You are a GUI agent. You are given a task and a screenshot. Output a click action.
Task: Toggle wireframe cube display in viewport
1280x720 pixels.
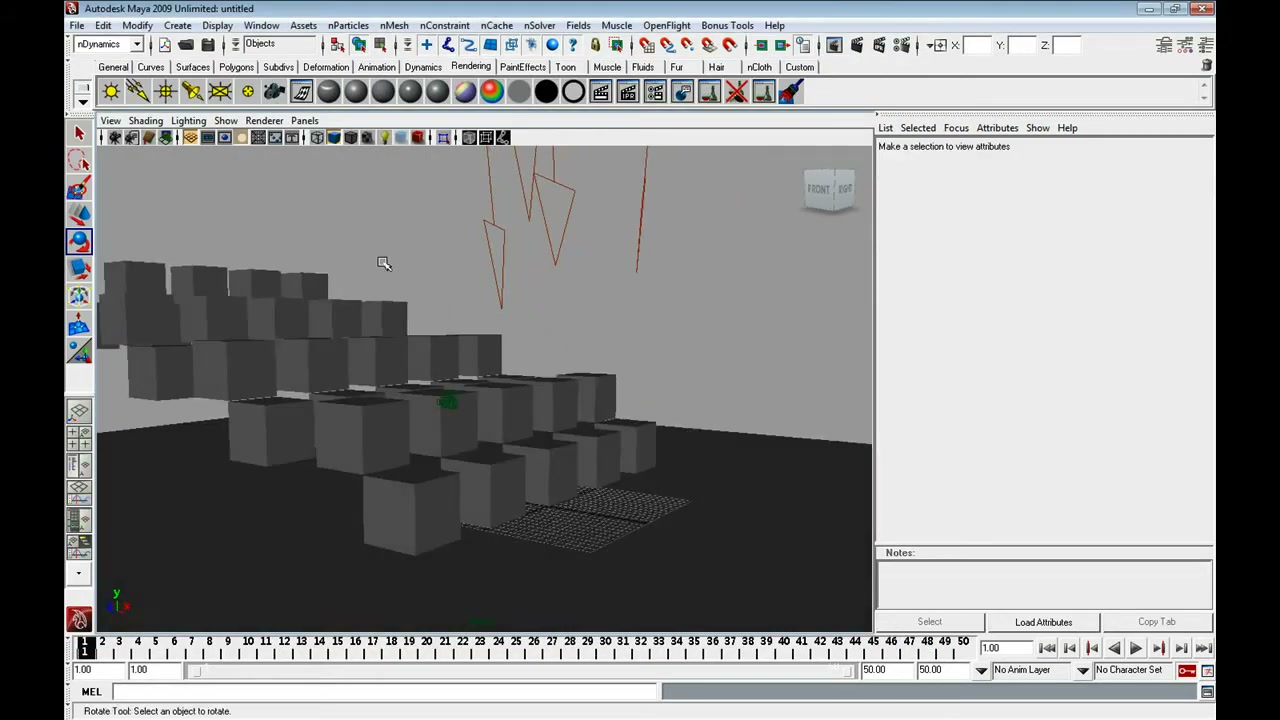pyautogui.click(x=317, y=138)
